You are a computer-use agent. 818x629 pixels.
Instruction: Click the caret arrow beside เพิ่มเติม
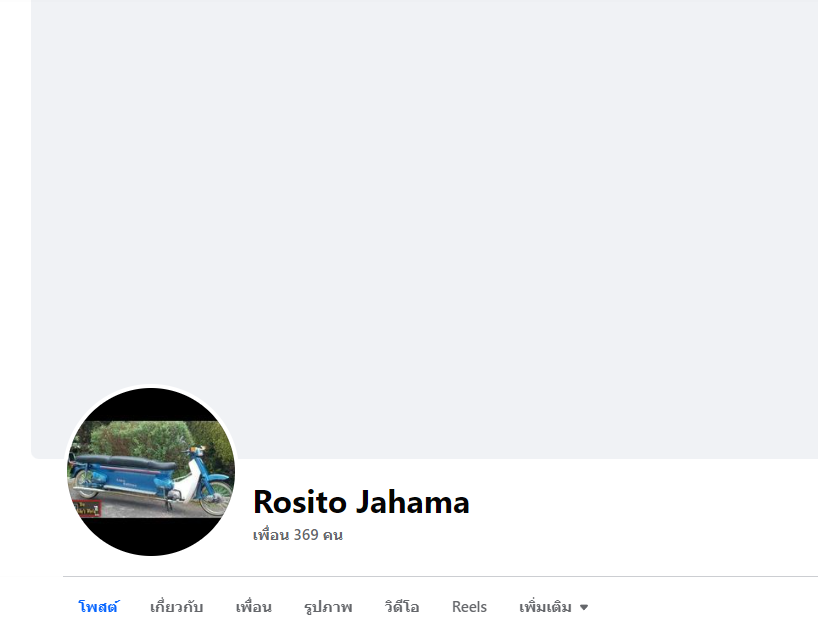click(x=584, y=607)
